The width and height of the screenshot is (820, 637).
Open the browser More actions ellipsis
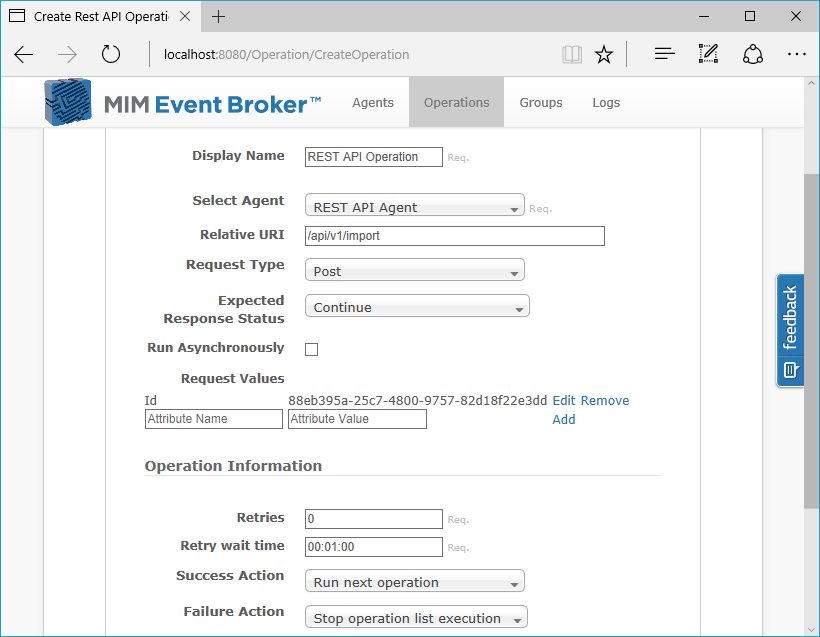[x=796, y=54]
